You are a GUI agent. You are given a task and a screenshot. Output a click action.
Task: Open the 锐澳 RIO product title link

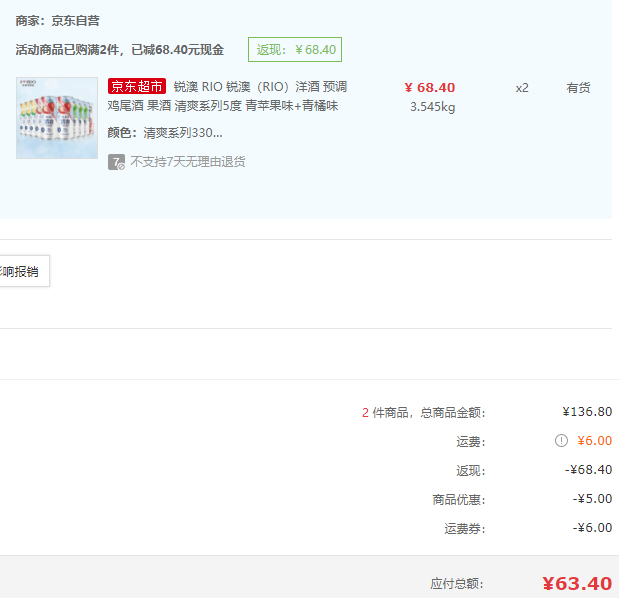point(227,96)
